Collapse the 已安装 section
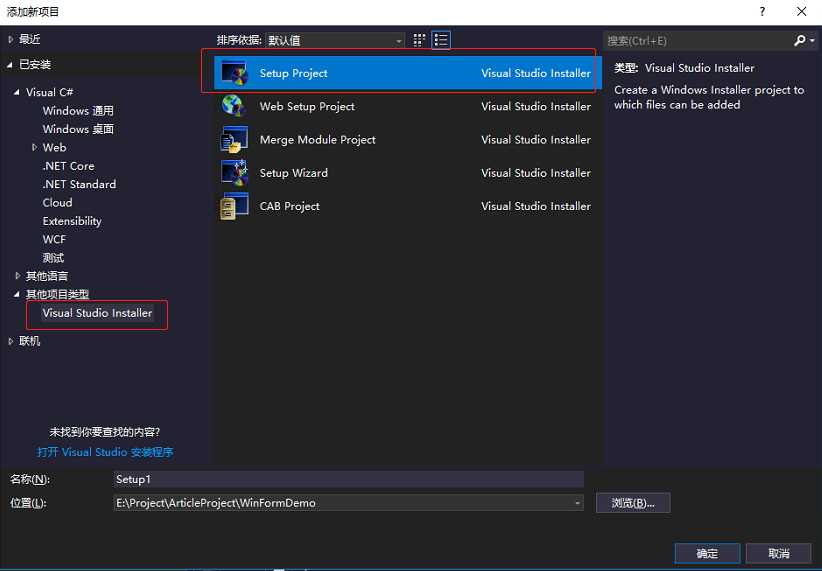Viewport: 822px width, 571px height. pos(10,64)
